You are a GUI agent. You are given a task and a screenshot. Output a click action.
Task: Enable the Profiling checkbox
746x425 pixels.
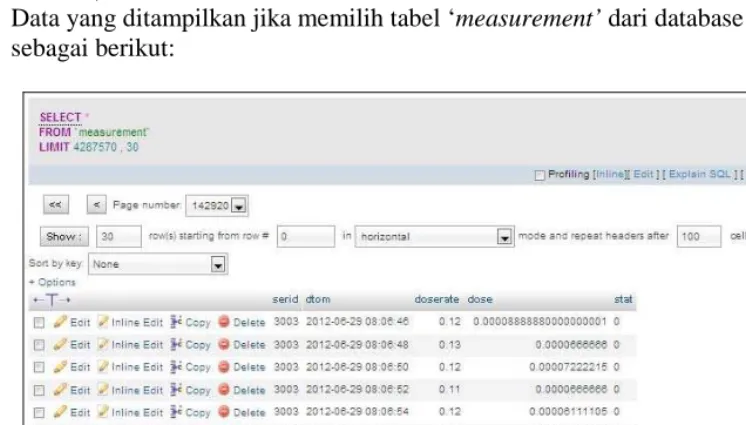coord(540,176)
